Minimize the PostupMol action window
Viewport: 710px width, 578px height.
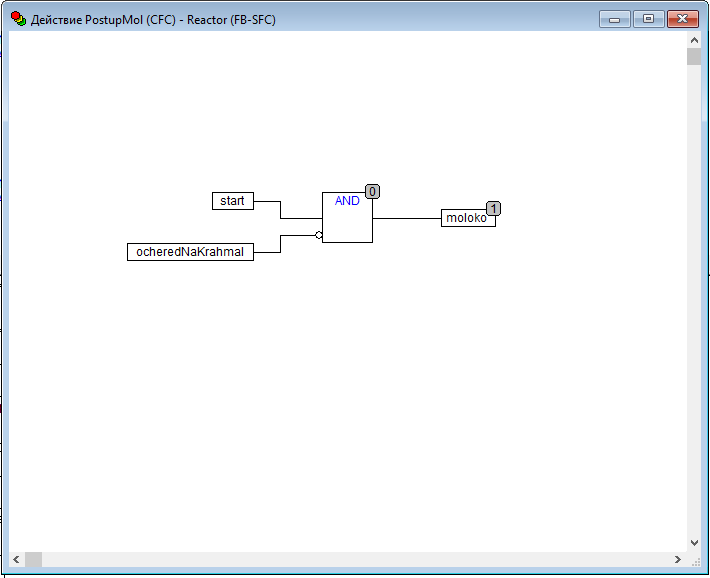pyautogui.click(x=614, y=19)
